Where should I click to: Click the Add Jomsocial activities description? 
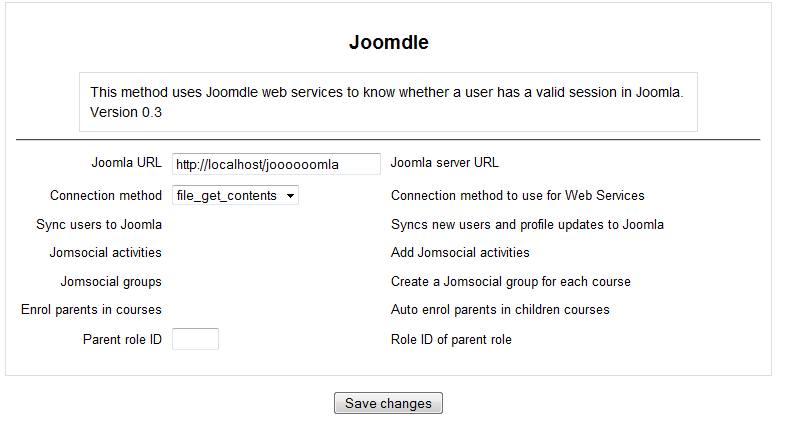[x=460, y=252]
